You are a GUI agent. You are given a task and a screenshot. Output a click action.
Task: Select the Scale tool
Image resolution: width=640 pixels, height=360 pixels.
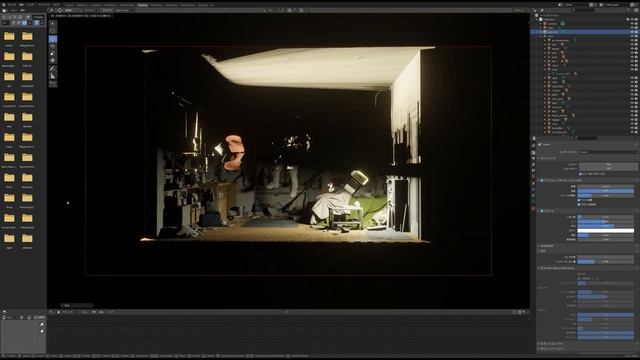[x=53, y=53]
